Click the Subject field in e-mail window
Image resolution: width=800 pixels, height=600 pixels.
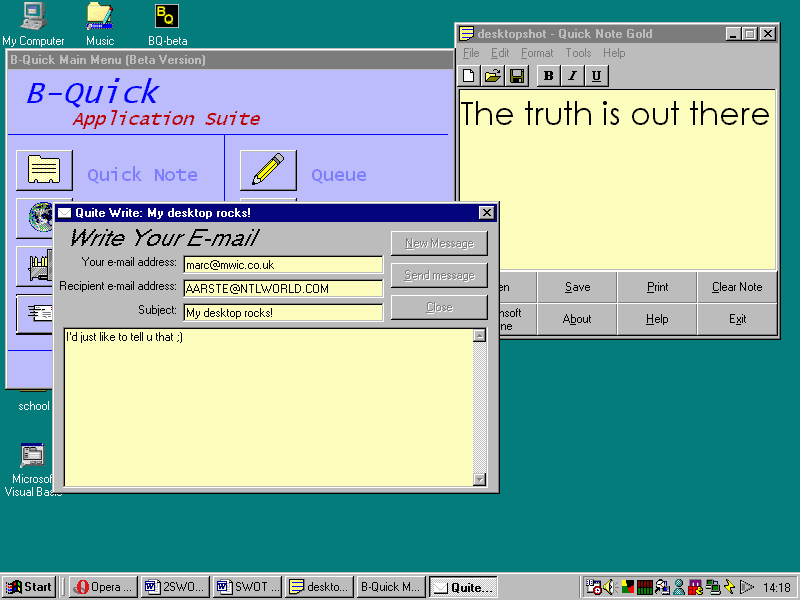283,312
